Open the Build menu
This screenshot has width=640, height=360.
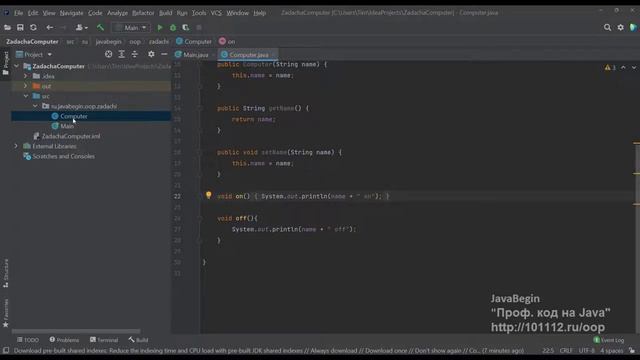165,13
